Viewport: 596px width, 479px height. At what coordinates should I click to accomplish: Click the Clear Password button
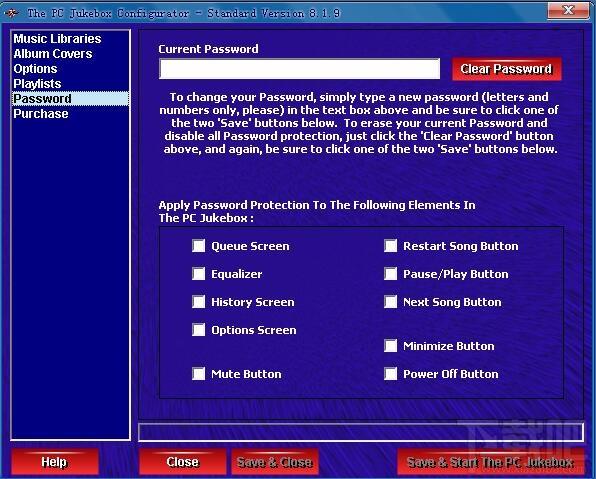506,69
